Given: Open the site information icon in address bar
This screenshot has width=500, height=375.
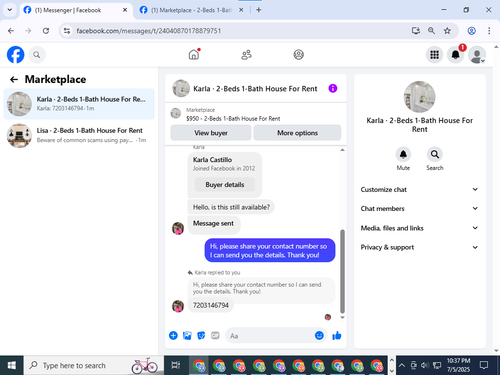Looking at the screenshot, I should [67, 31].
